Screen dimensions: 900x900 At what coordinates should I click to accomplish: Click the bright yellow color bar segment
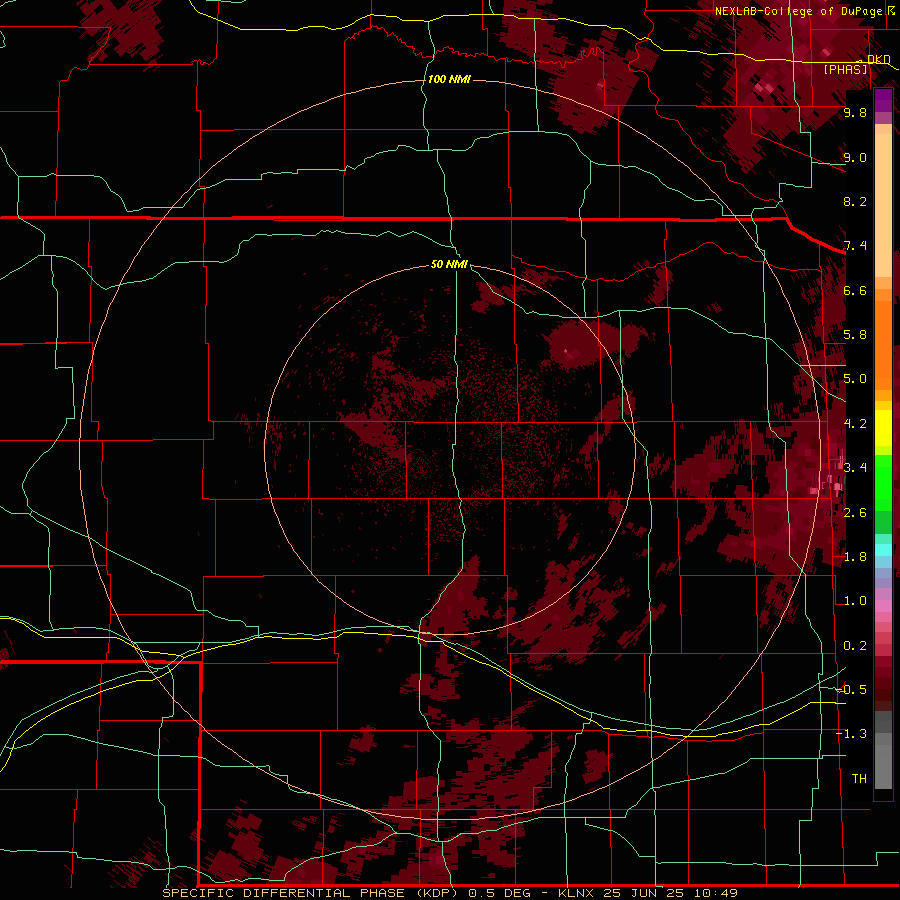tap(883, 428)
